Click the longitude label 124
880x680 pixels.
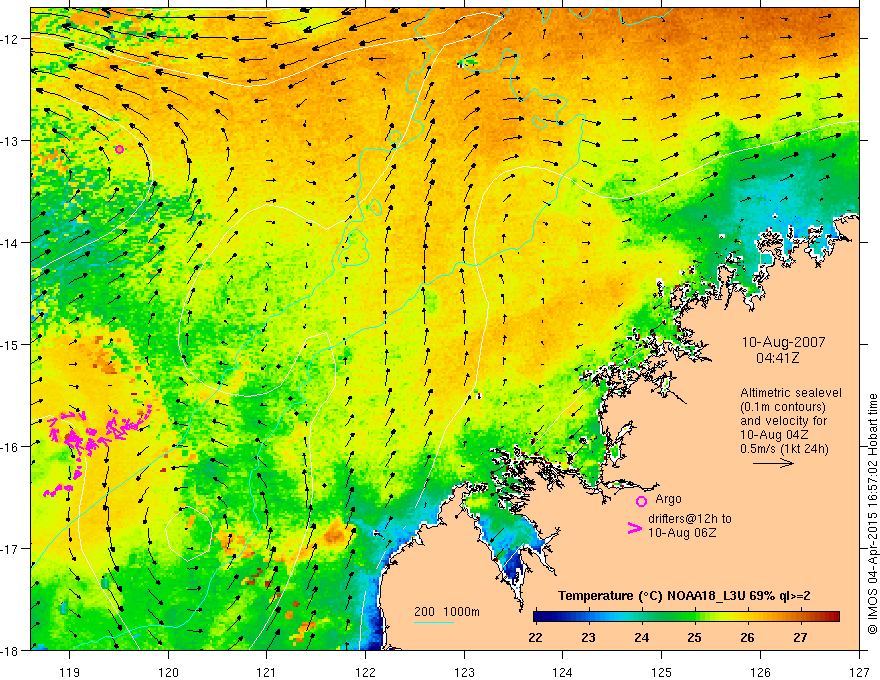[563, 673]
